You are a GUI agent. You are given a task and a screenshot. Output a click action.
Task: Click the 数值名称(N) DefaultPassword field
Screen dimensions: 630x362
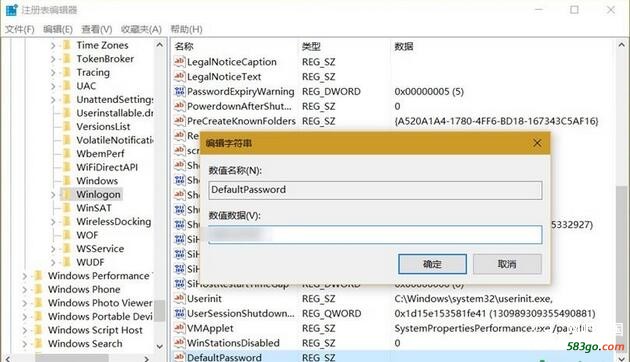point(375,190)
